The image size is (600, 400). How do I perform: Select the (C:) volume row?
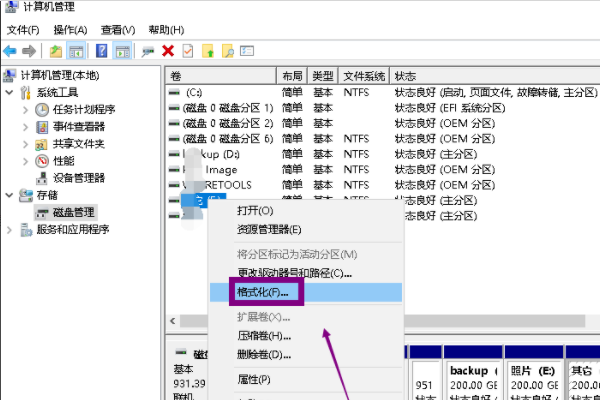tap(383, 93)
